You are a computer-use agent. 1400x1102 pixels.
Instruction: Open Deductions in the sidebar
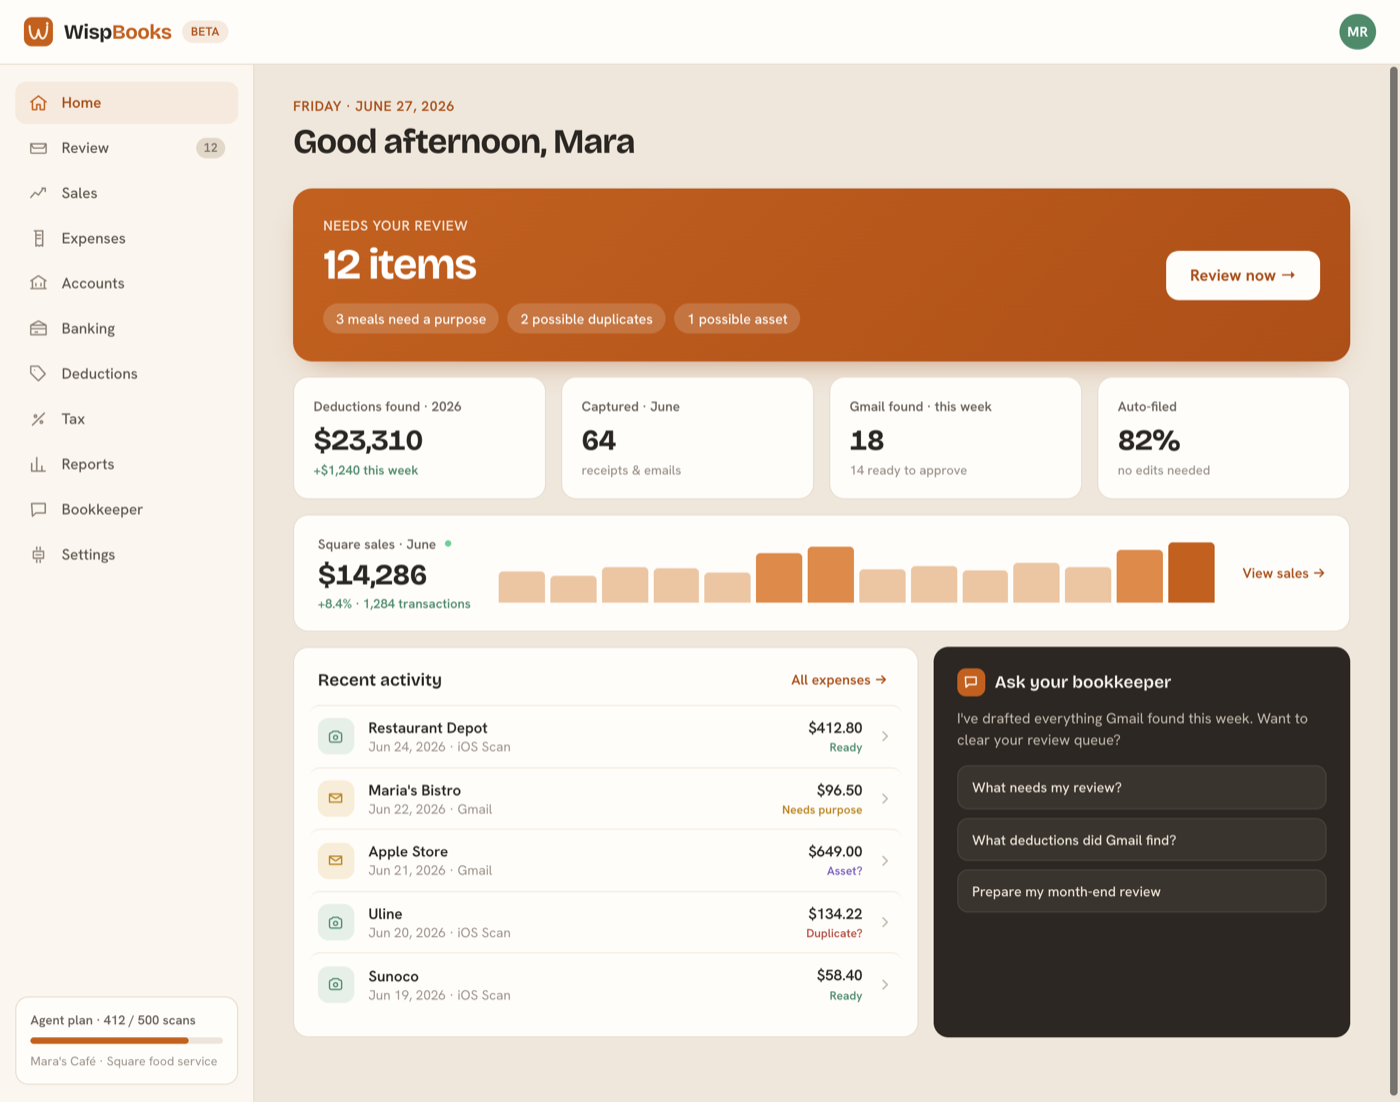pyautogui.click(x=126, y=373)
